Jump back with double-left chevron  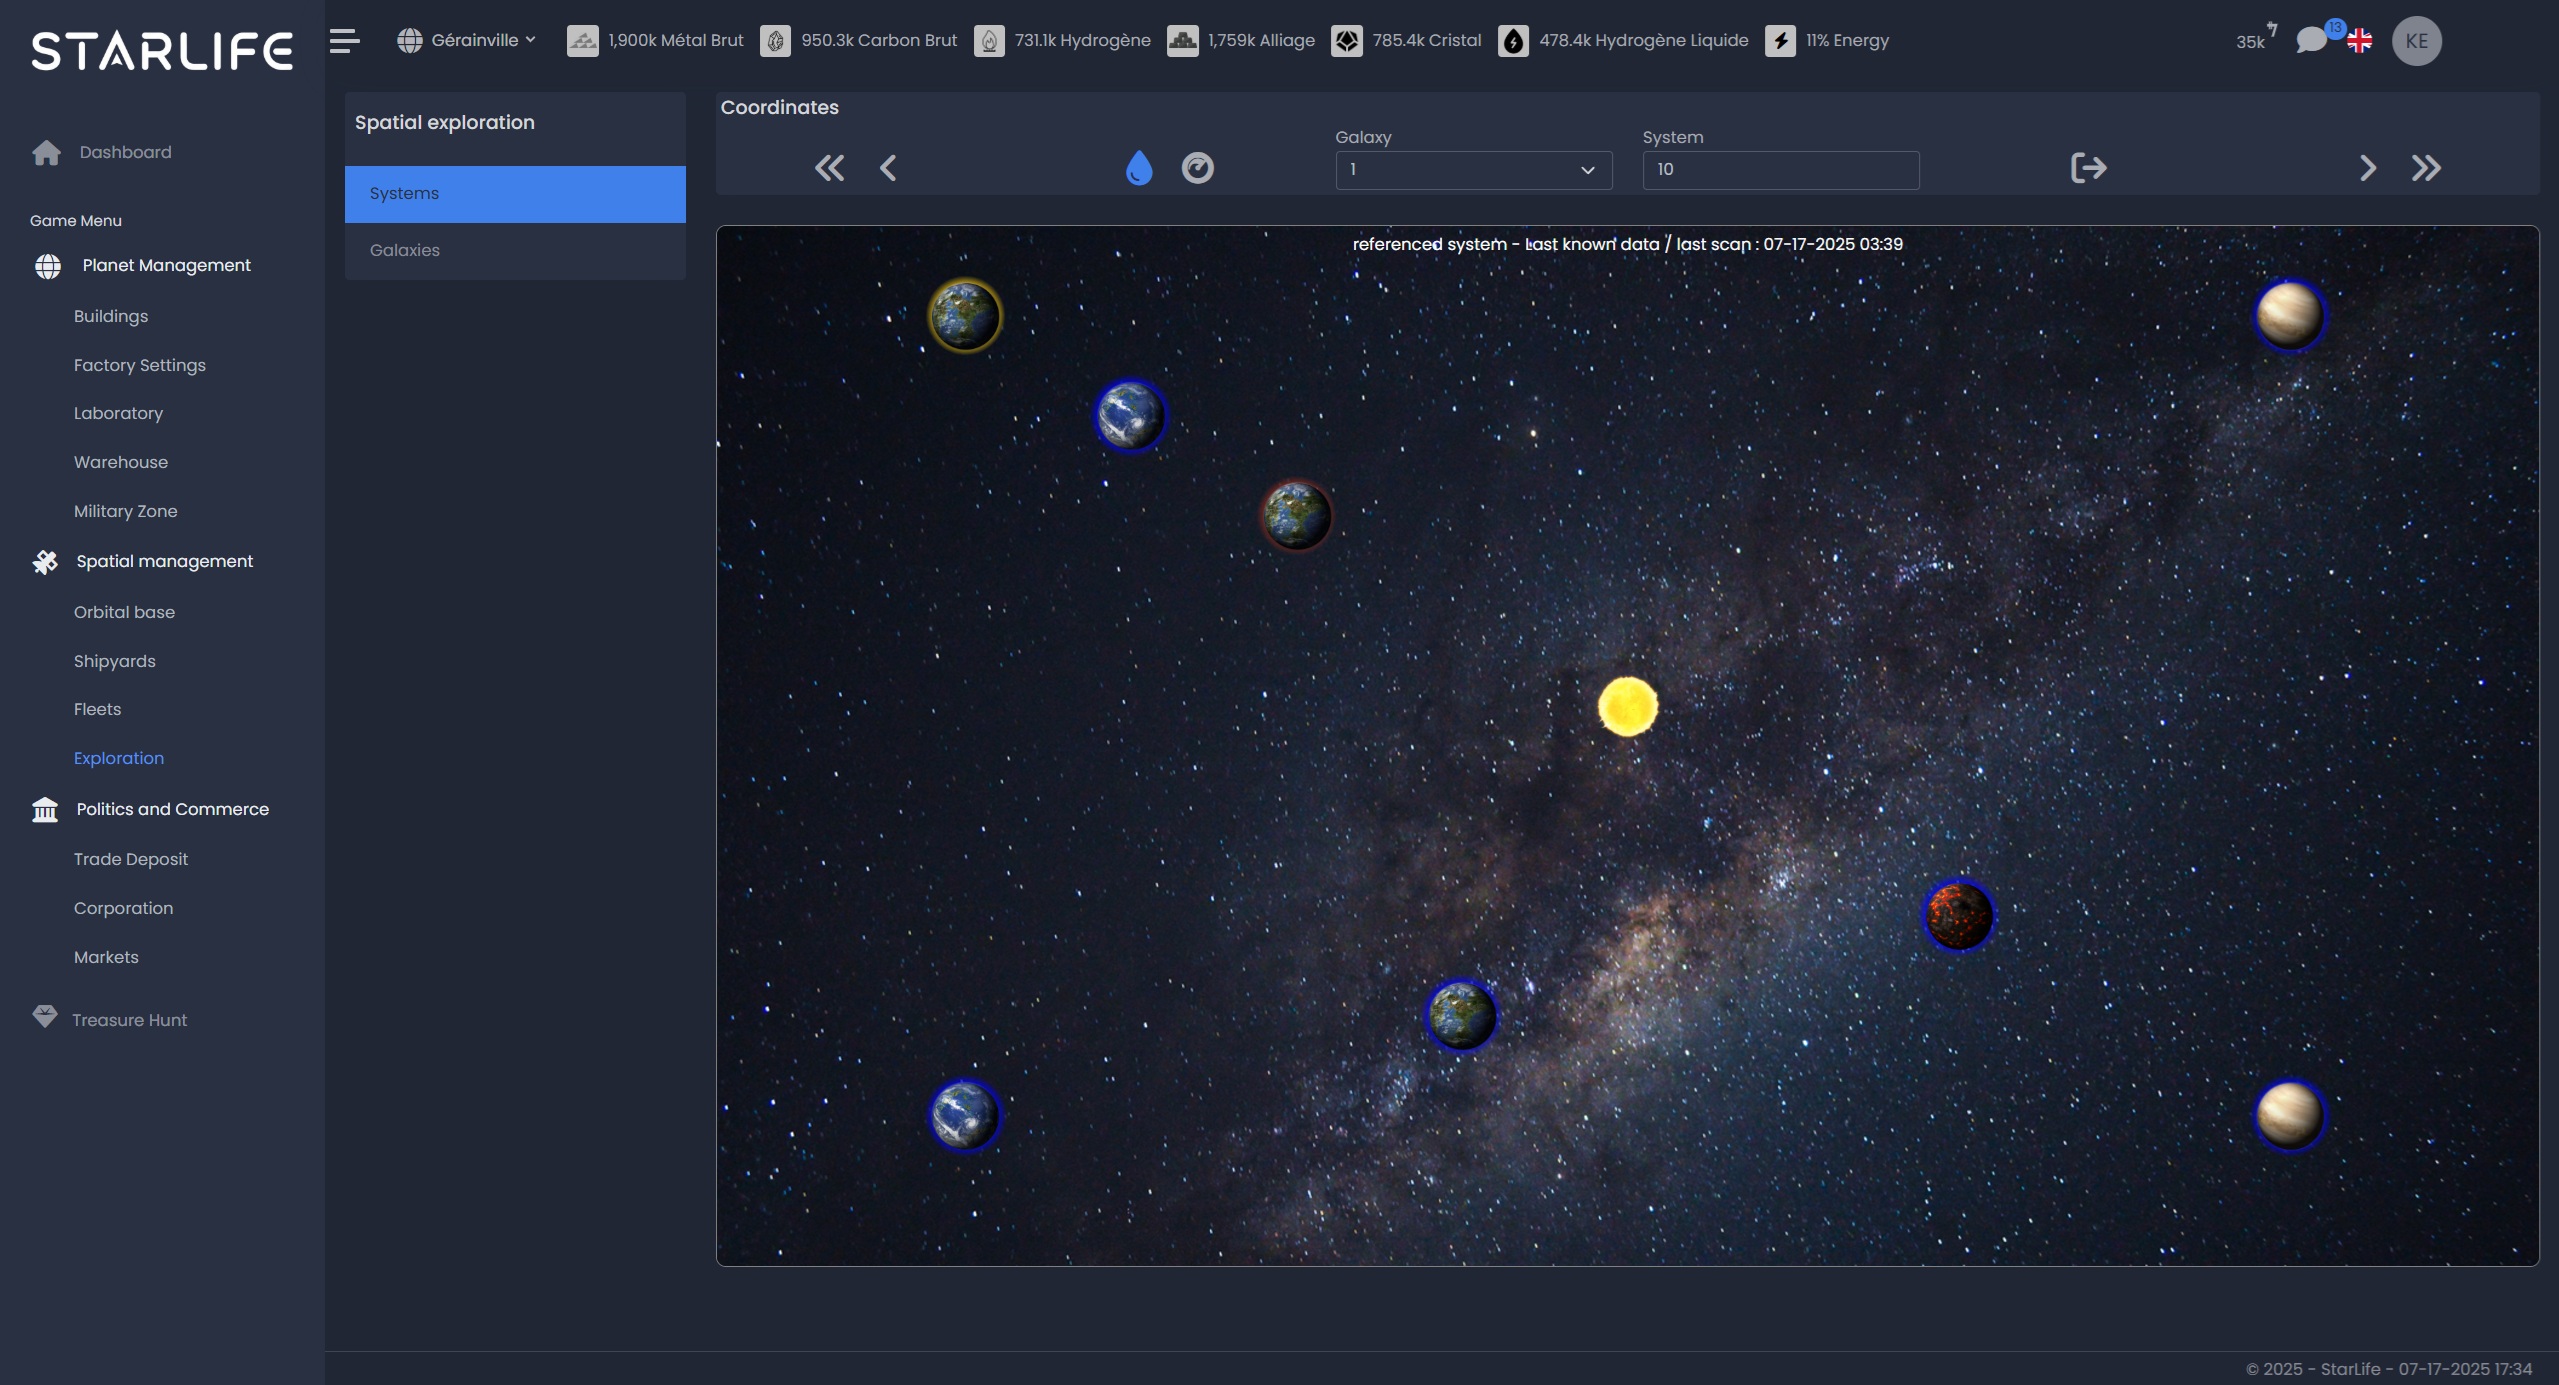pyautogui.click(x=829, y=168)
